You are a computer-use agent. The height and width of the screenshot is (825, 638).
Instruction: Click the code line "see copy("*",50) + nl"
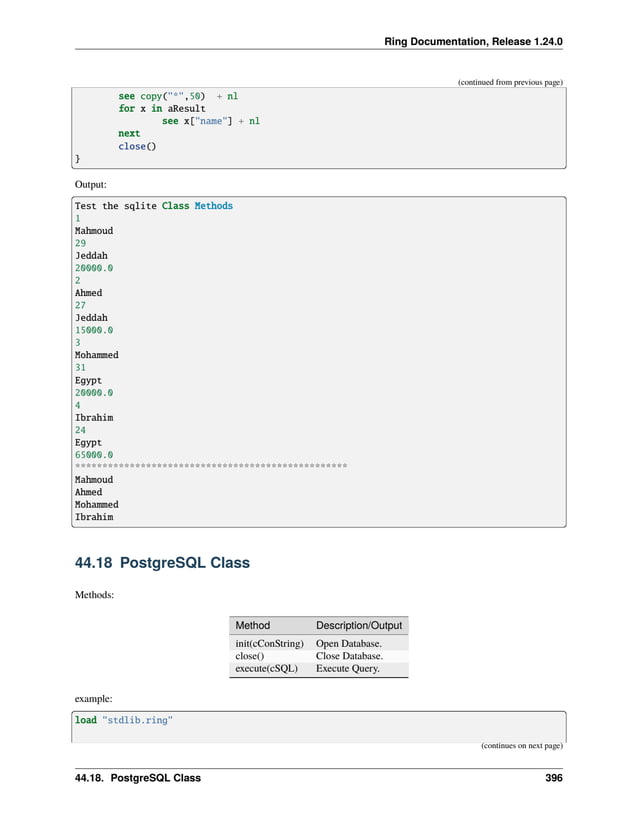click(178, 96)
